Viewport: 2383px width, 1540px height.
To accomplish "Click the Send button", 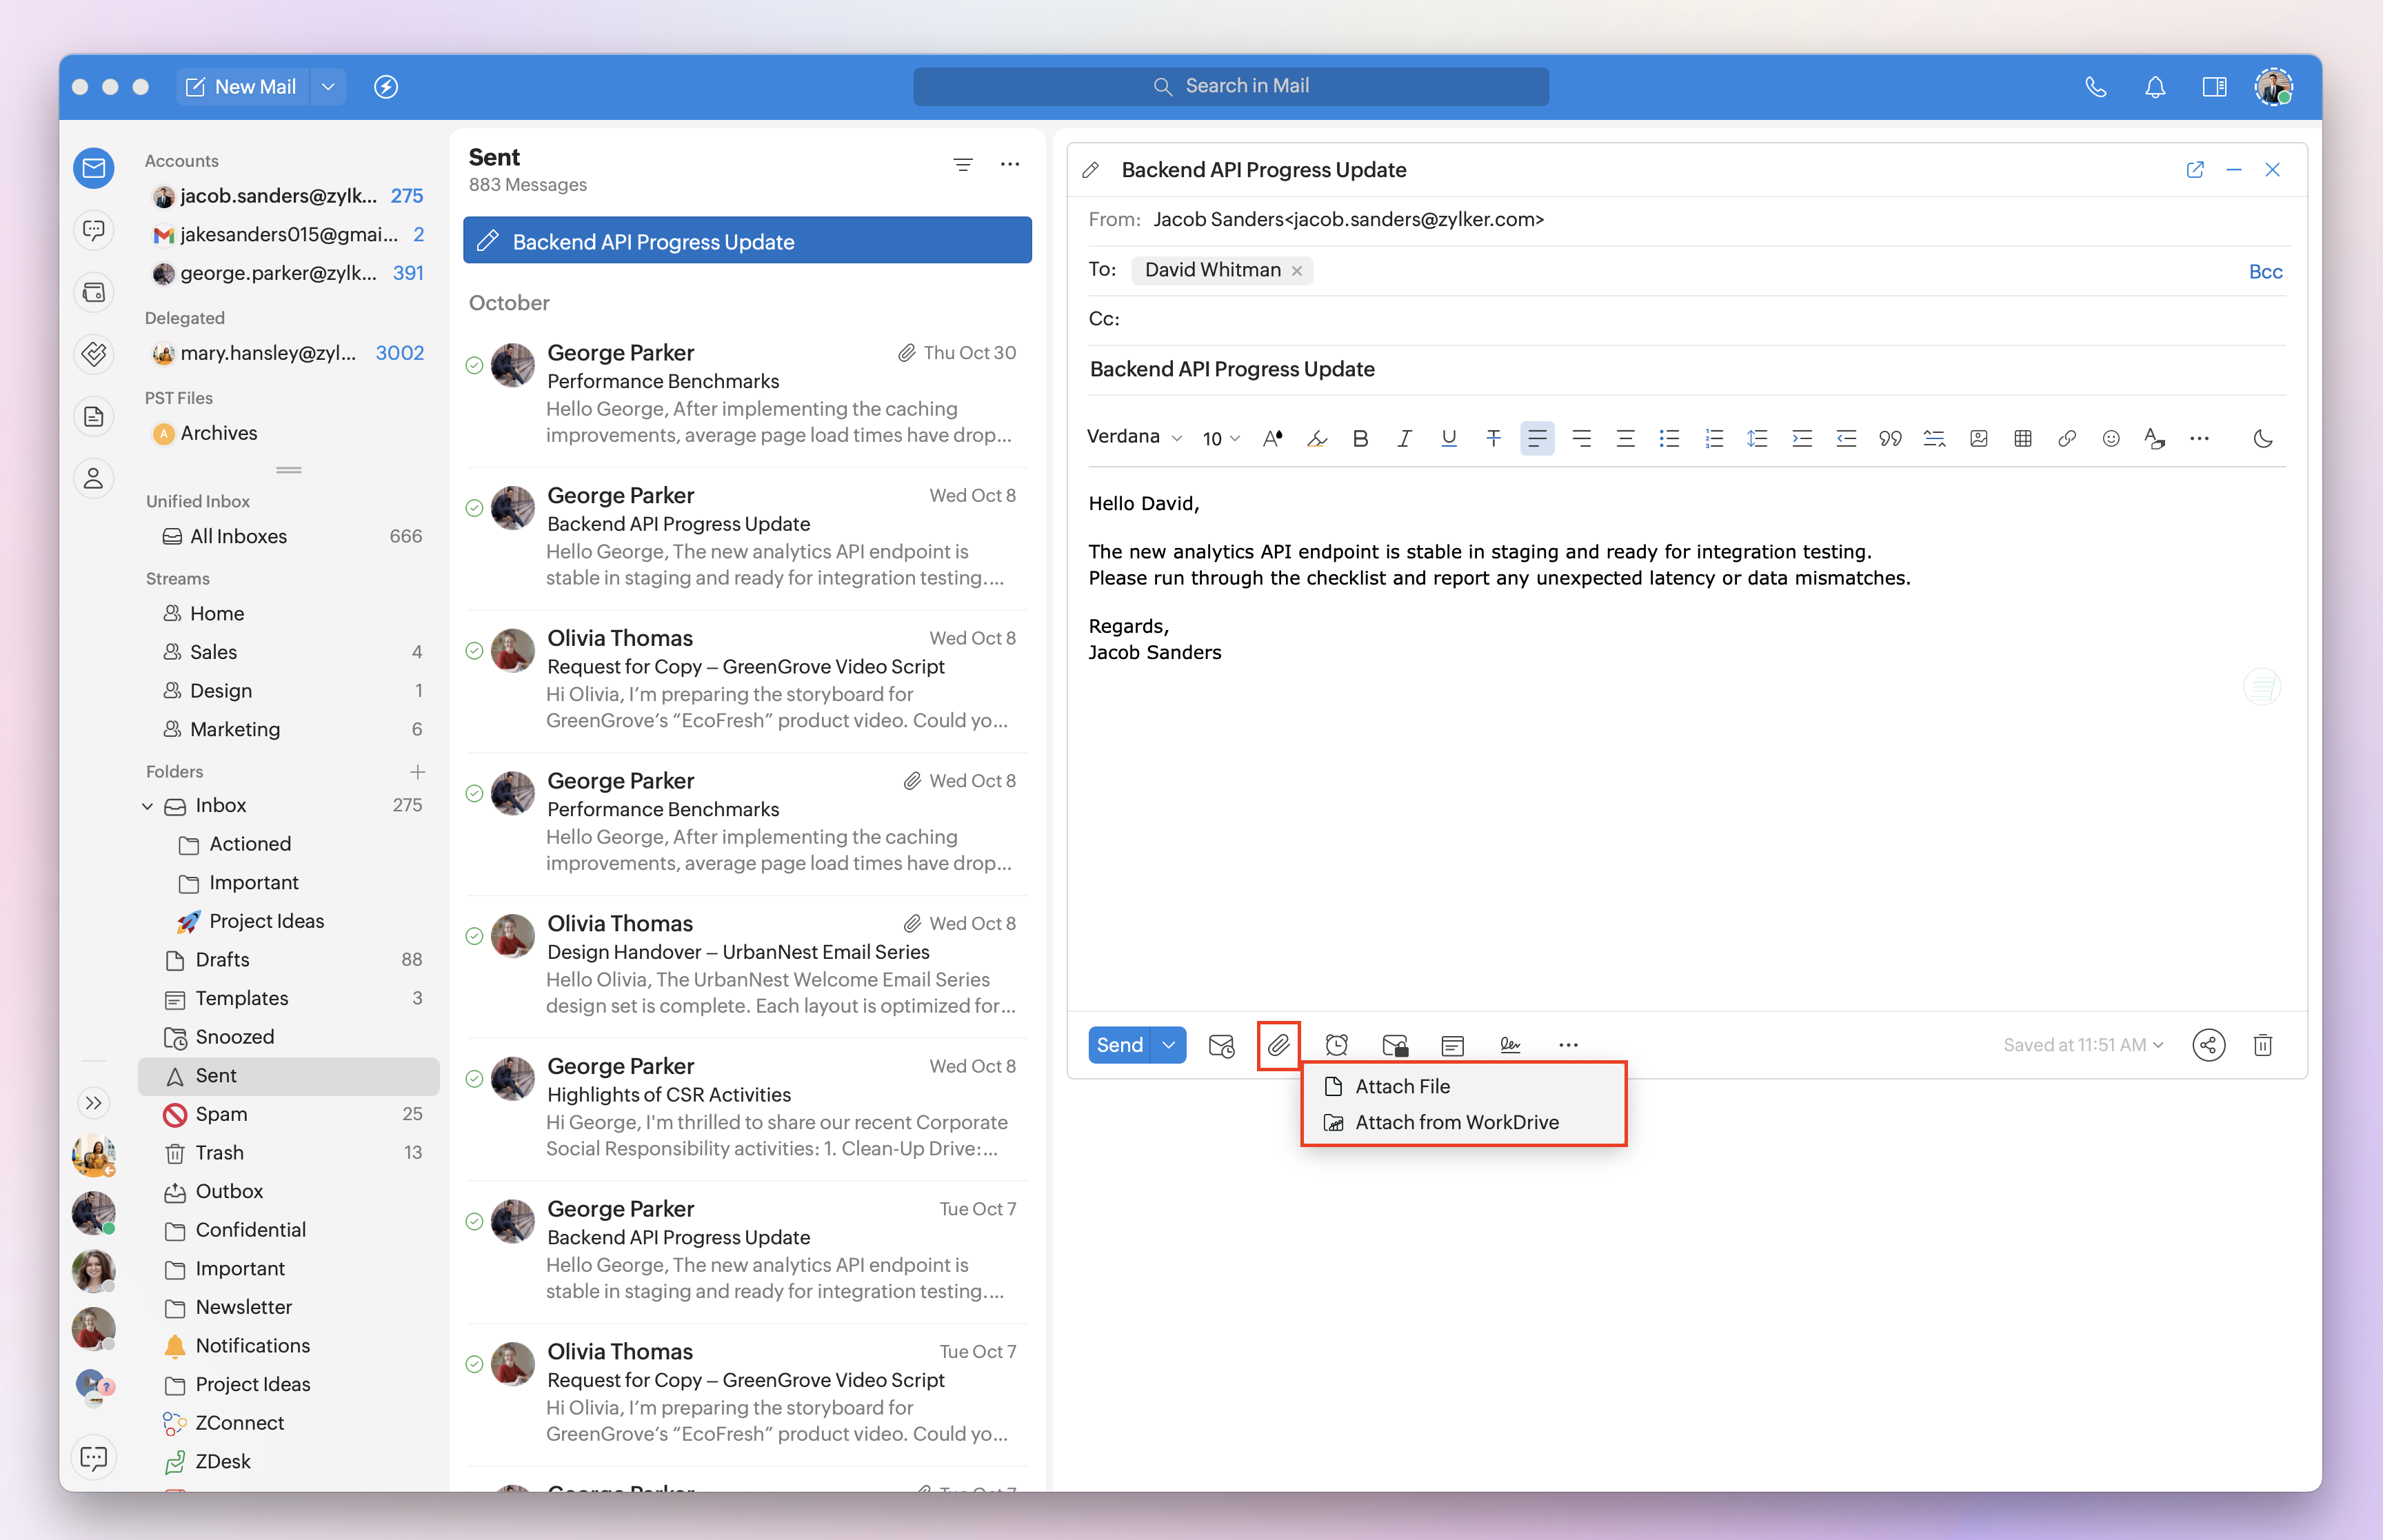I will 1119,1045.
